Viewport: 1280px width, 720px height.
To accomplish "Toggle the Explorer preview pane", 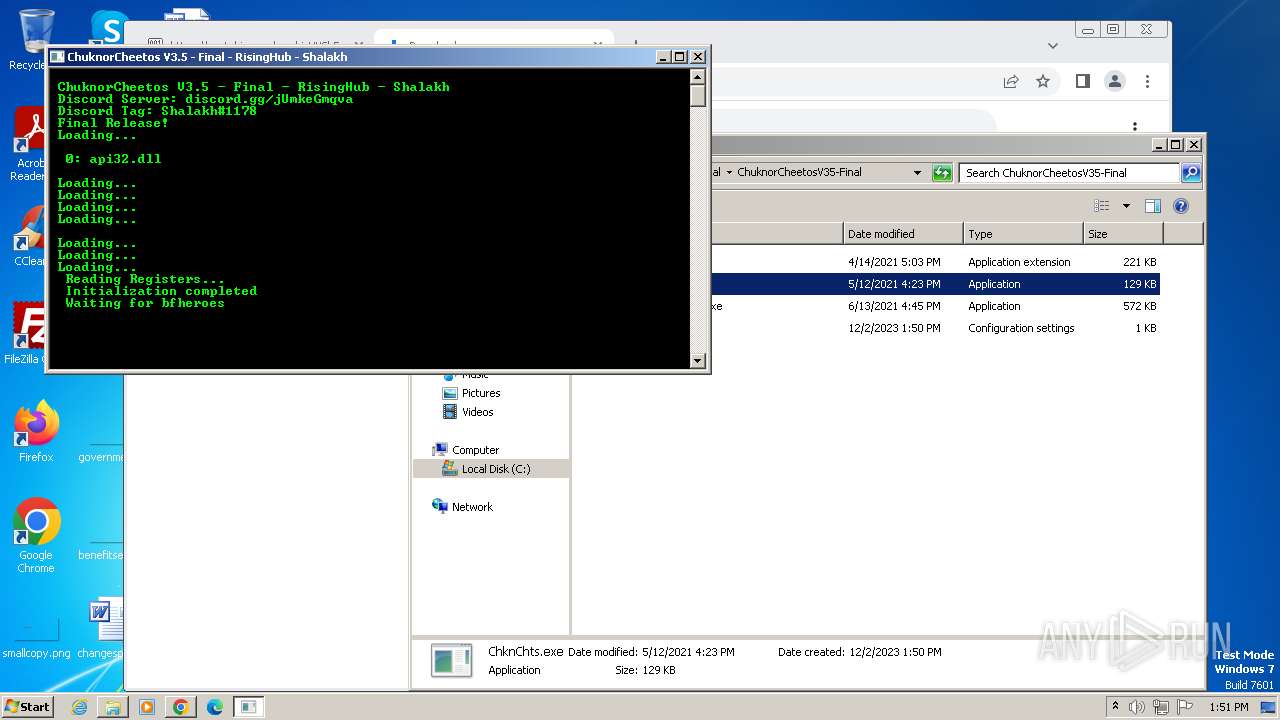I will [x=1152, y=206].
